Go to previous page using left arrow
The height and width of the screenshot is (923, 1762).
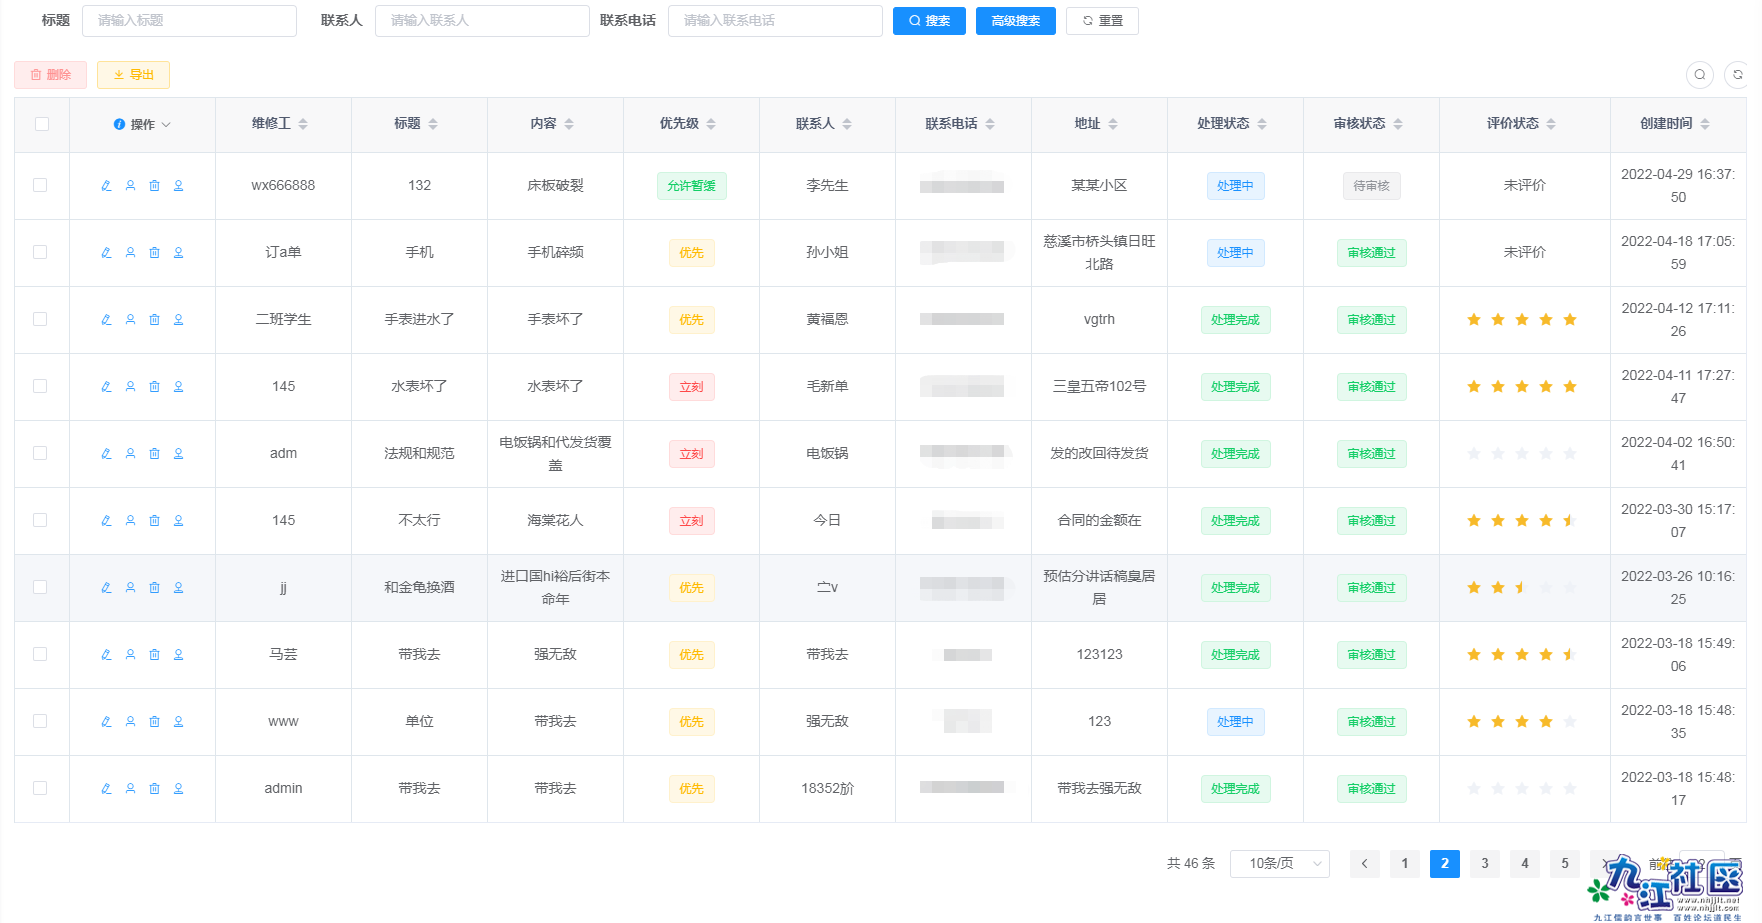pos(1364,863)
